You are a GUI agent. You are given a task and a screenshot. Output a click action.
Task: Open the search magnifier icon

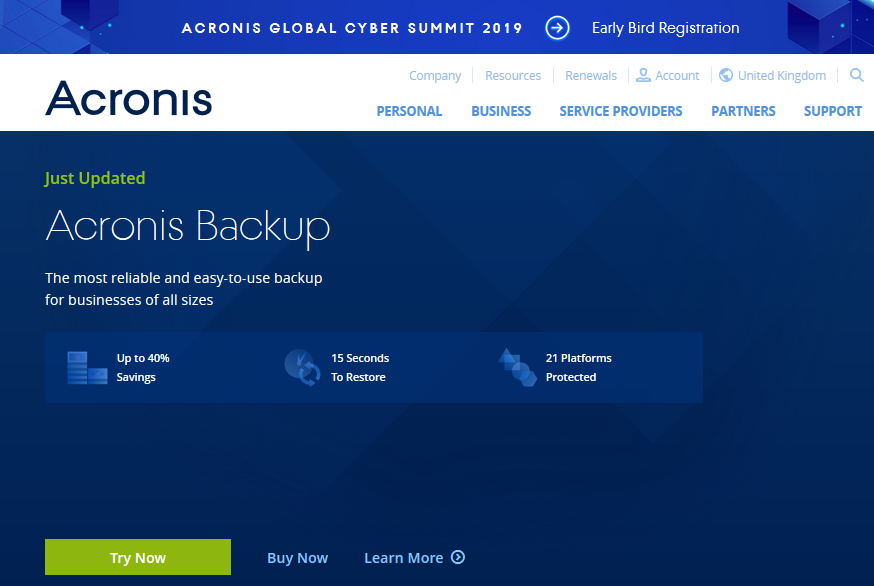[x=857, y=75]
